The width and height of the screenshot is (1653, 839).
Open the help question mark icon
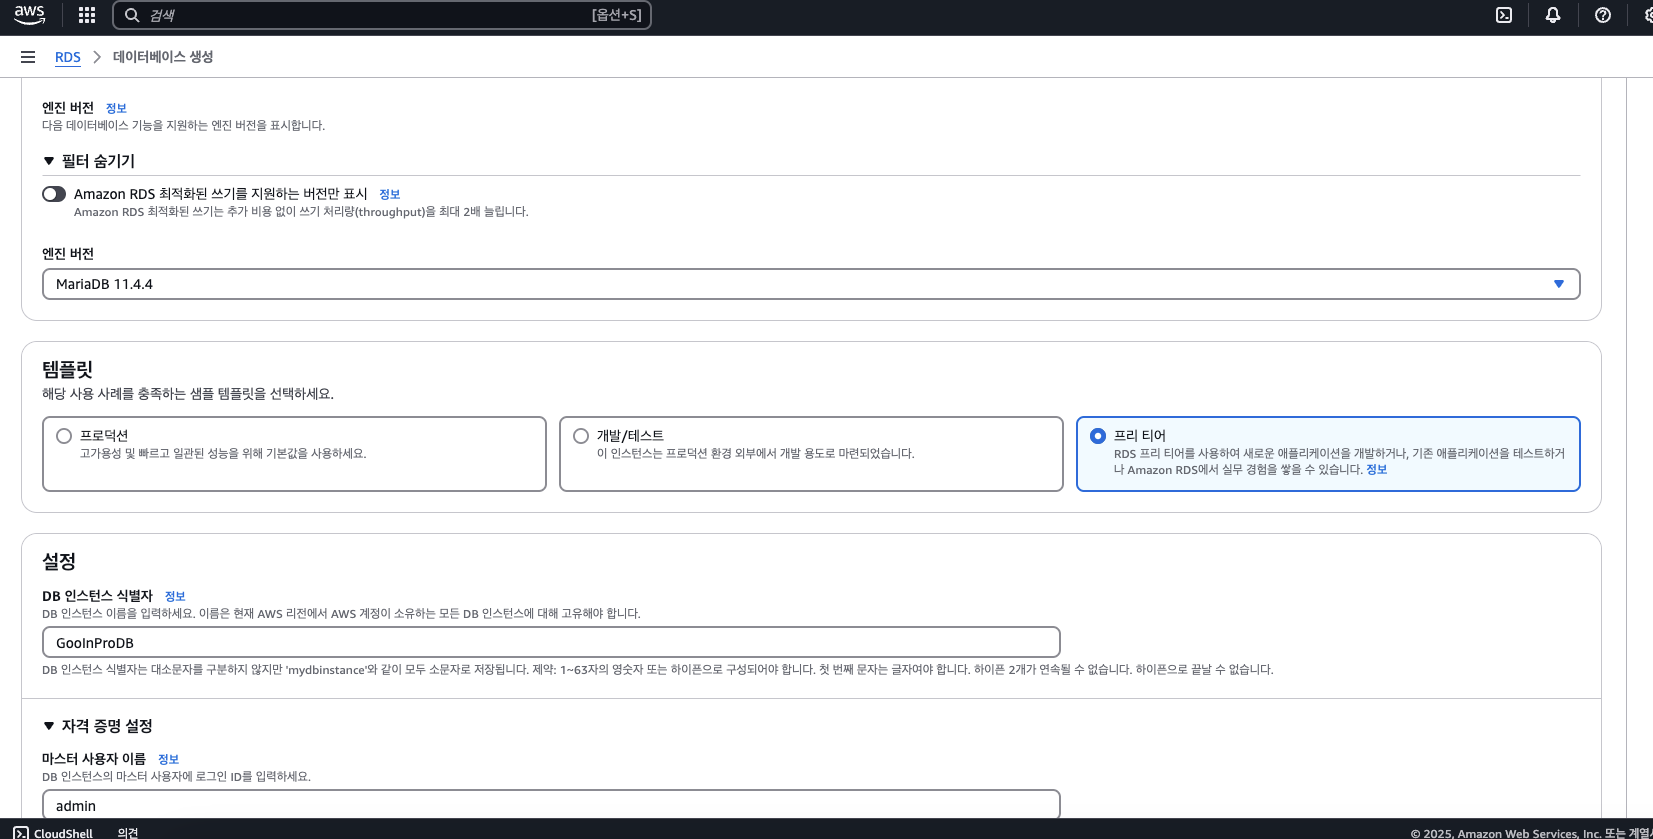(x=1603, y=15)
